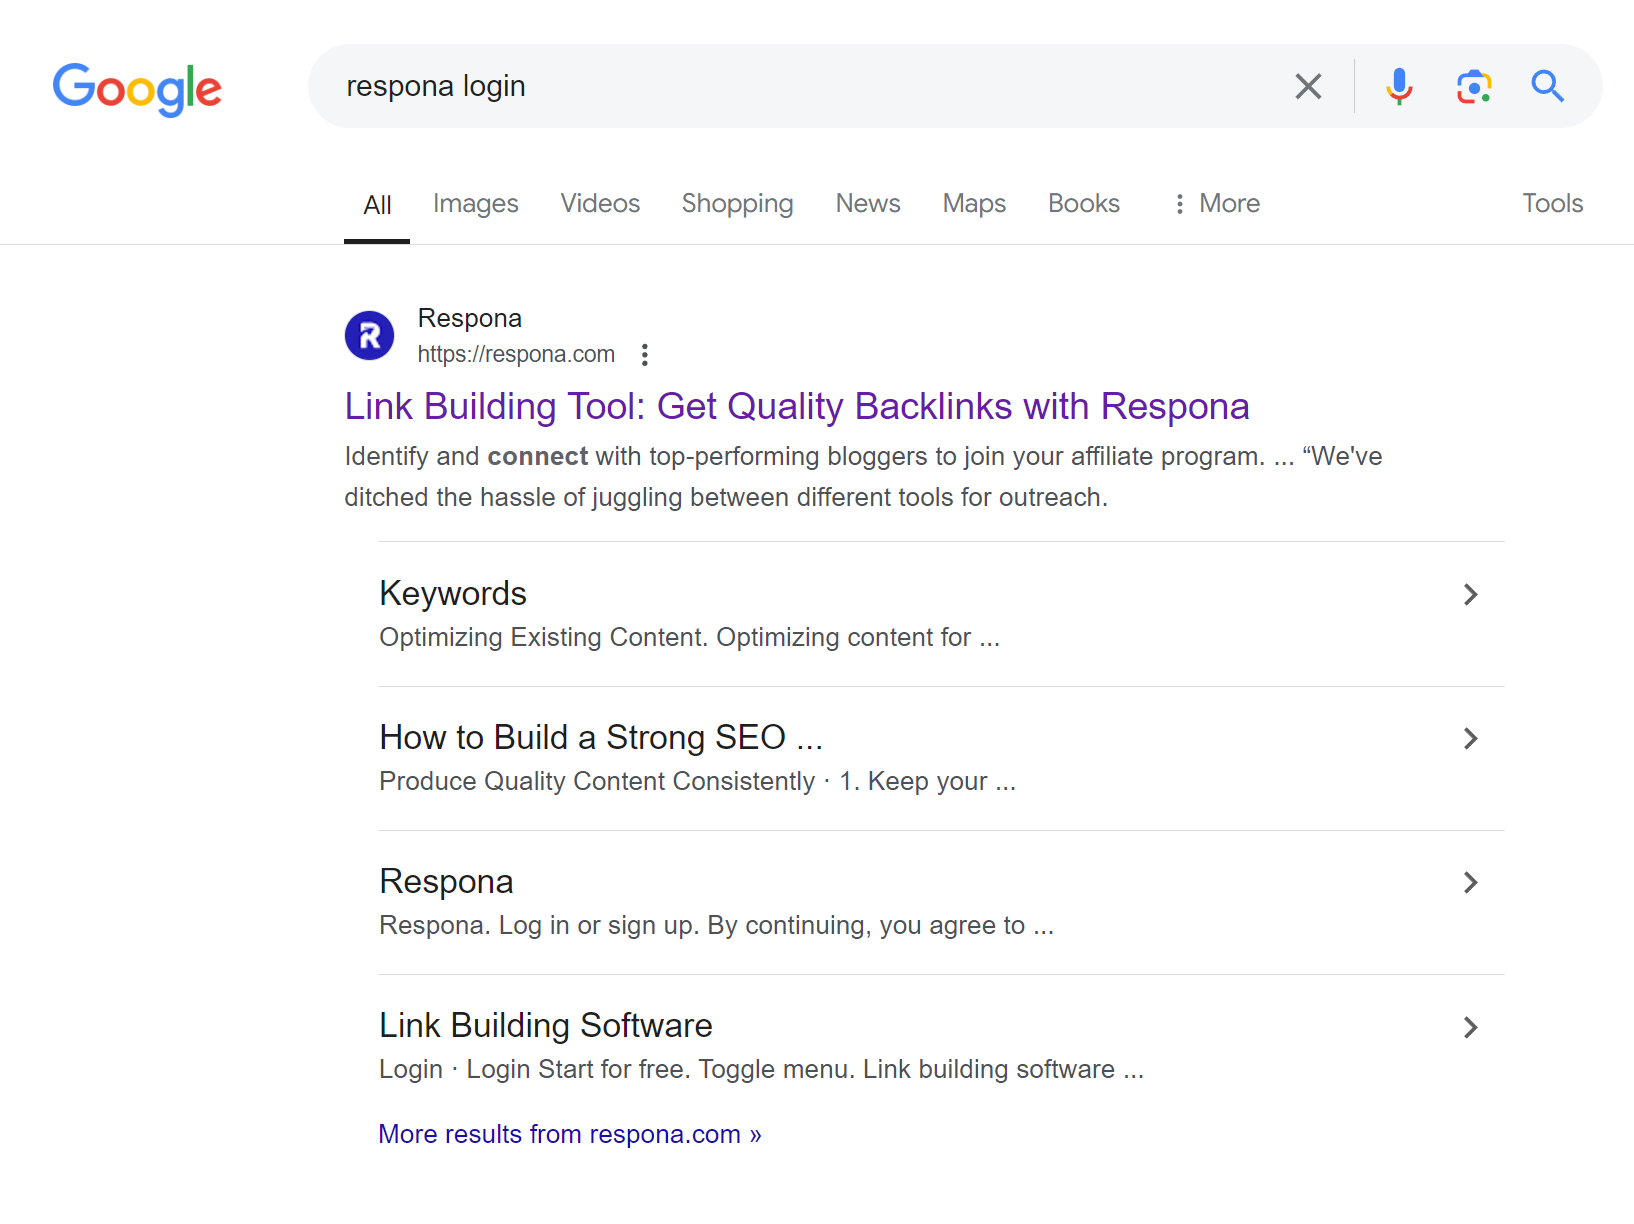Screen dimensions: 1634x1224
Task: Open Google Lens image search
Action: (1474, 86)
